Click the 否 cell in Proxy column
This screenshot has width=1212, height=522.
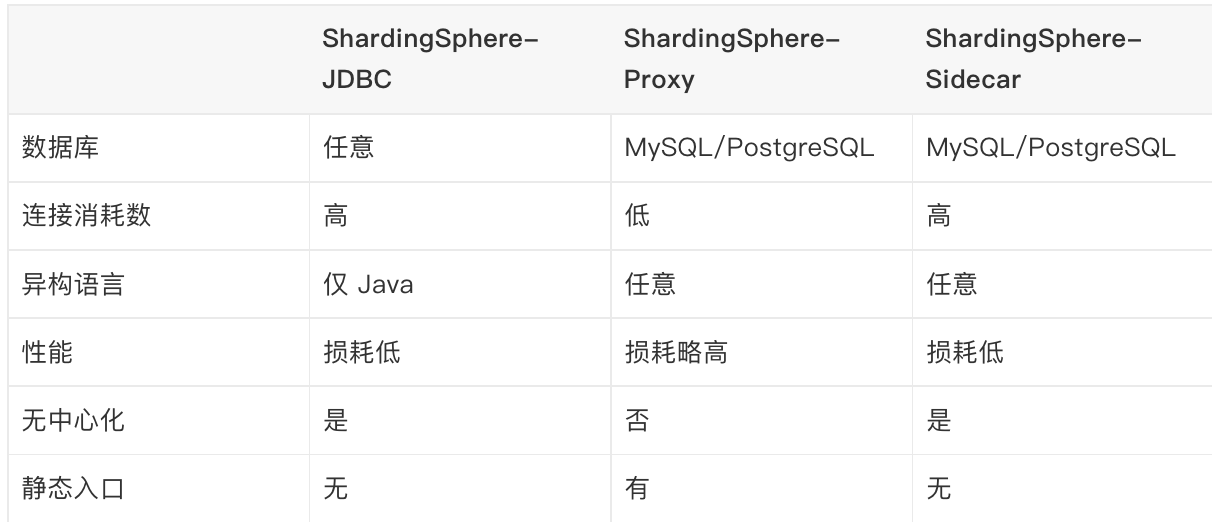tap(637, 420)
